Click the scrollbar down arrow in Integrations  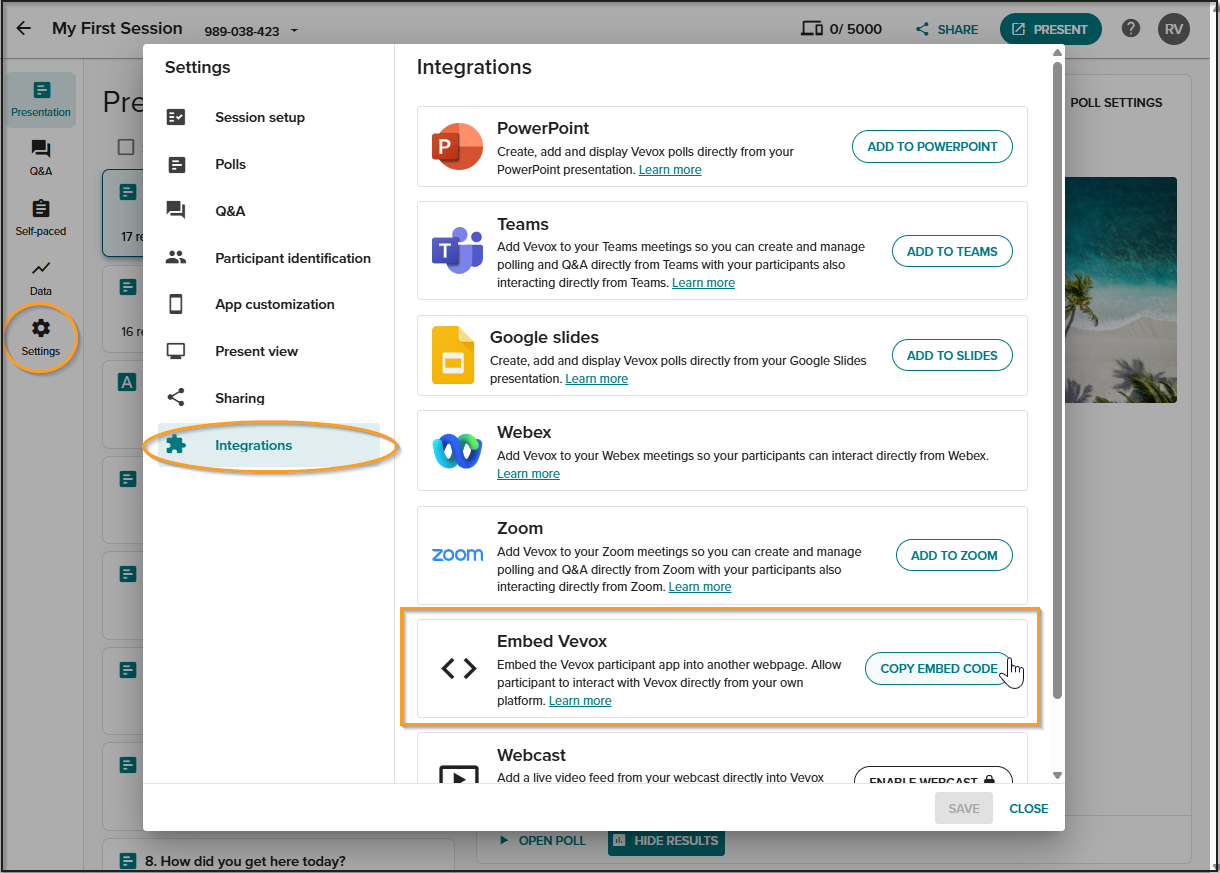coord(1057,775)
